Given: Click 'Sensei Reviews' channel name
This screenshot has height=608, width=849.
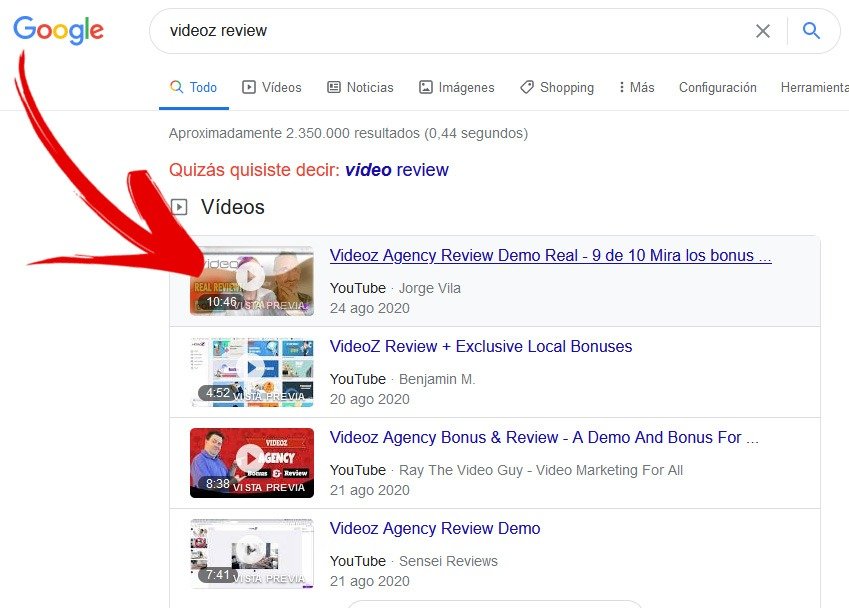Looking at the screenshot, I should 448,561.
